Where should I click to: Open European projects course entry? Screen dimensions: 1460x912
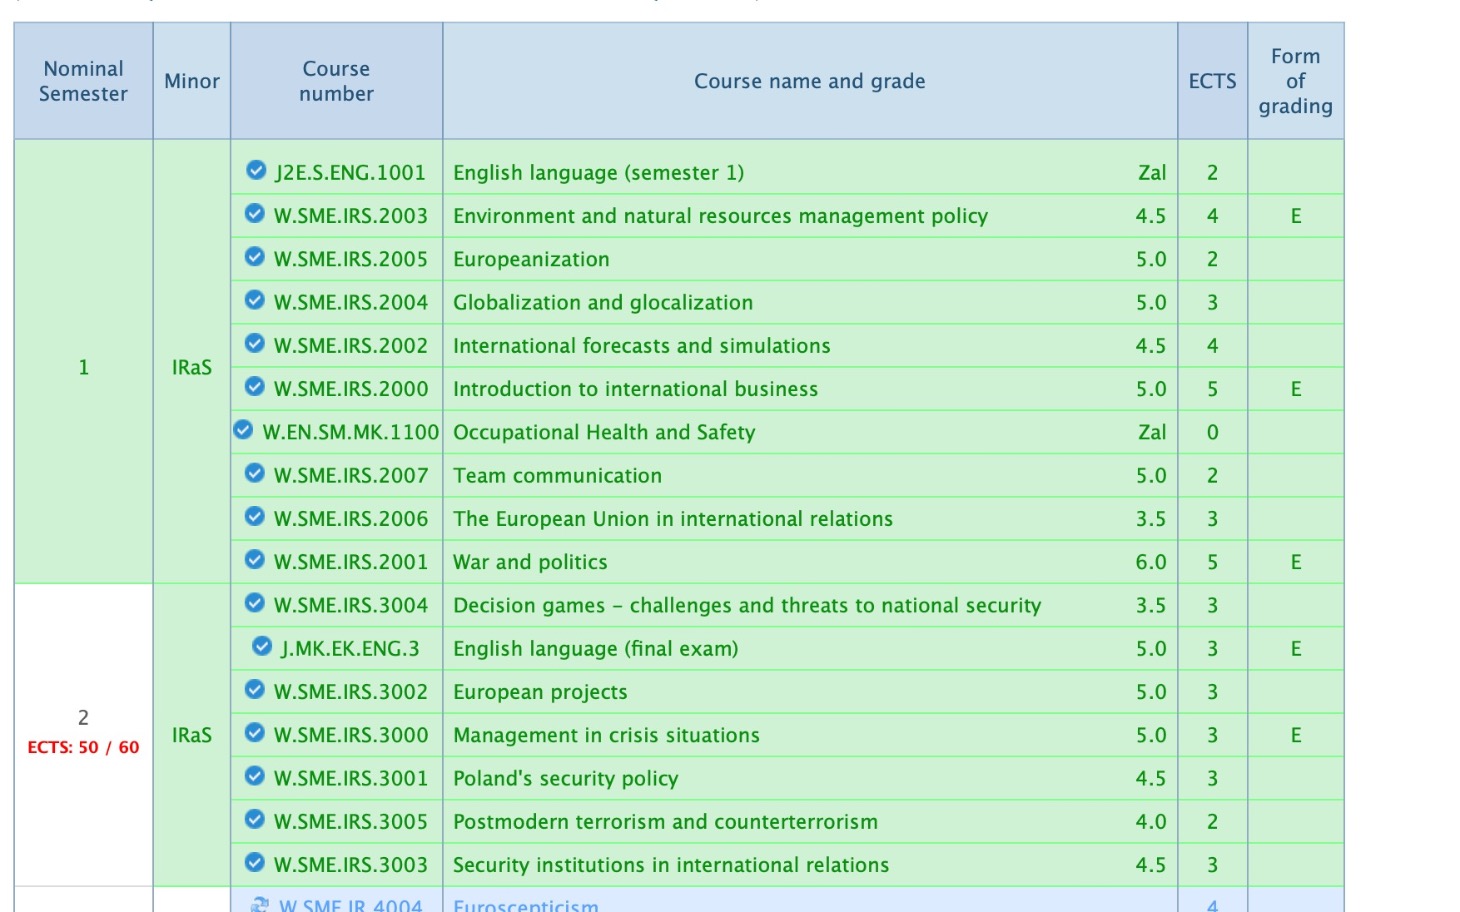[540, 692]
